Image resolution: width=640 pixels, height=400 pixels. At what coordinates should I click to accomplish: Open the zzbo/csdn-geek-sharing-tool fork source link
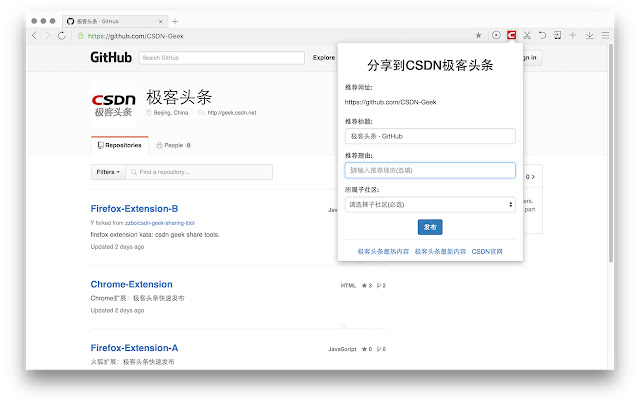[x=160, y=223]
